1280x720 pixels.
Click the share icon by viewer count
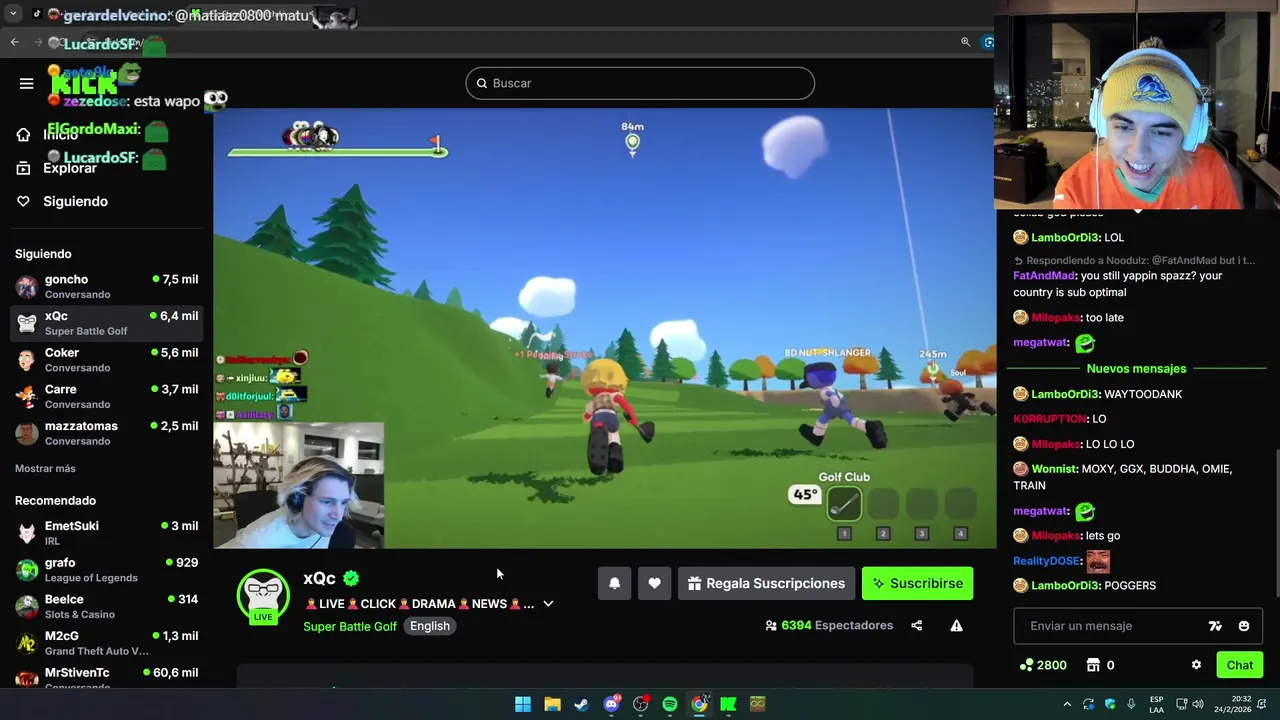917,626
